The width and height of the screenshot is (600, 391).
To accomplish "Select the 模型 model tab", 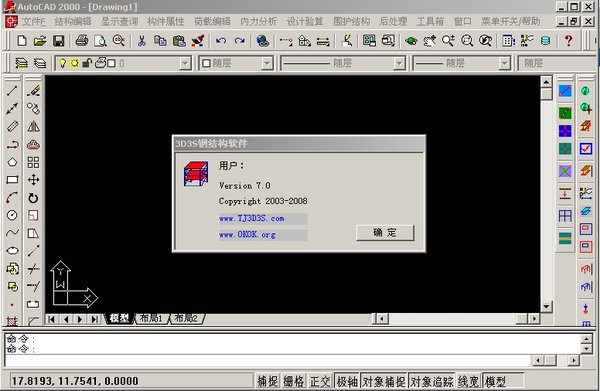I will click(x=119, y=318).
